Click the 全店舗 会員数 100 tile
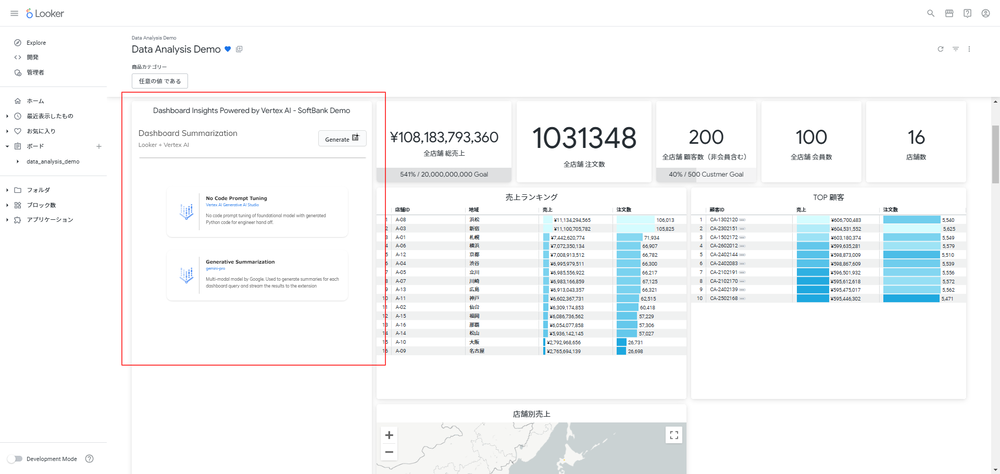1000x474 pixels. (x=811, y=142)
